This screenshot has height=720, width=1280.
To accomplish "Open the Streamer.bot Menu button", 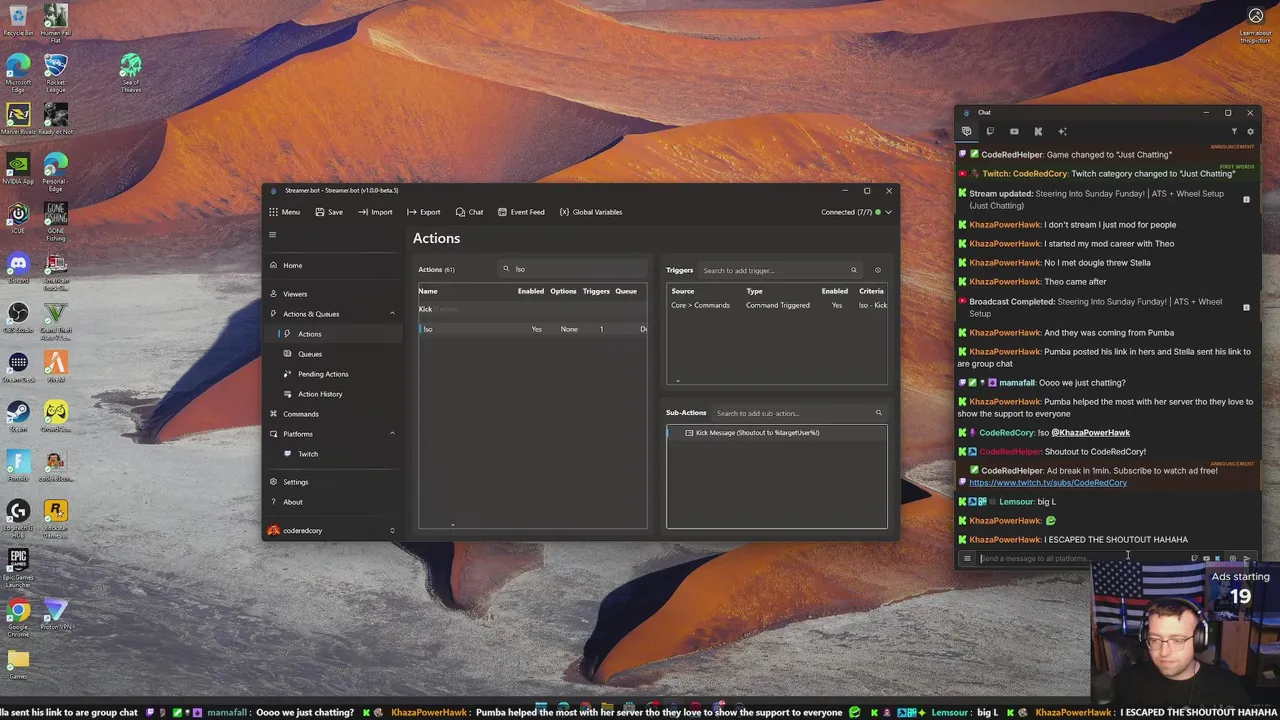I will pyautogui.click(x=284, y=212).
